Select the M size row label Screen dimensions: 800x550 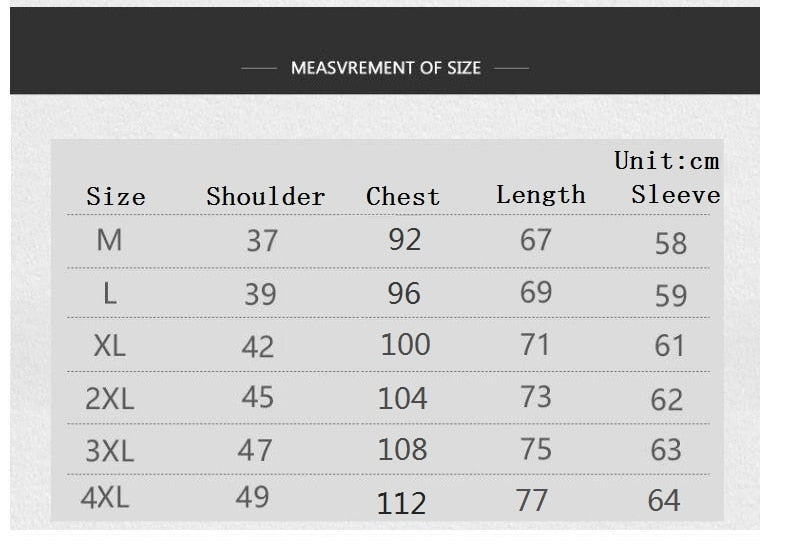(109, 241)
